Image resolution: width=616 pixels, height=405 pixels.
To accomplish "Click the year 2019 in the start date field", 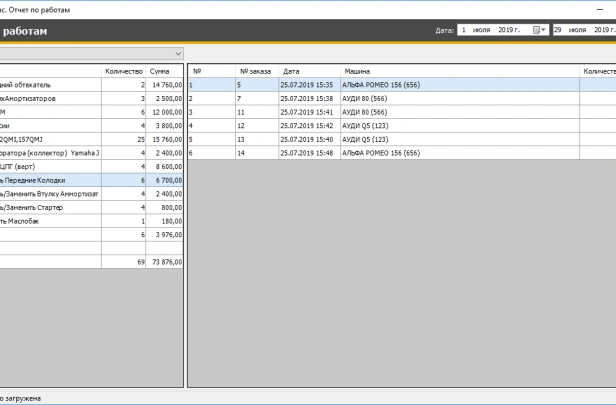I will (x=510, y=30).
